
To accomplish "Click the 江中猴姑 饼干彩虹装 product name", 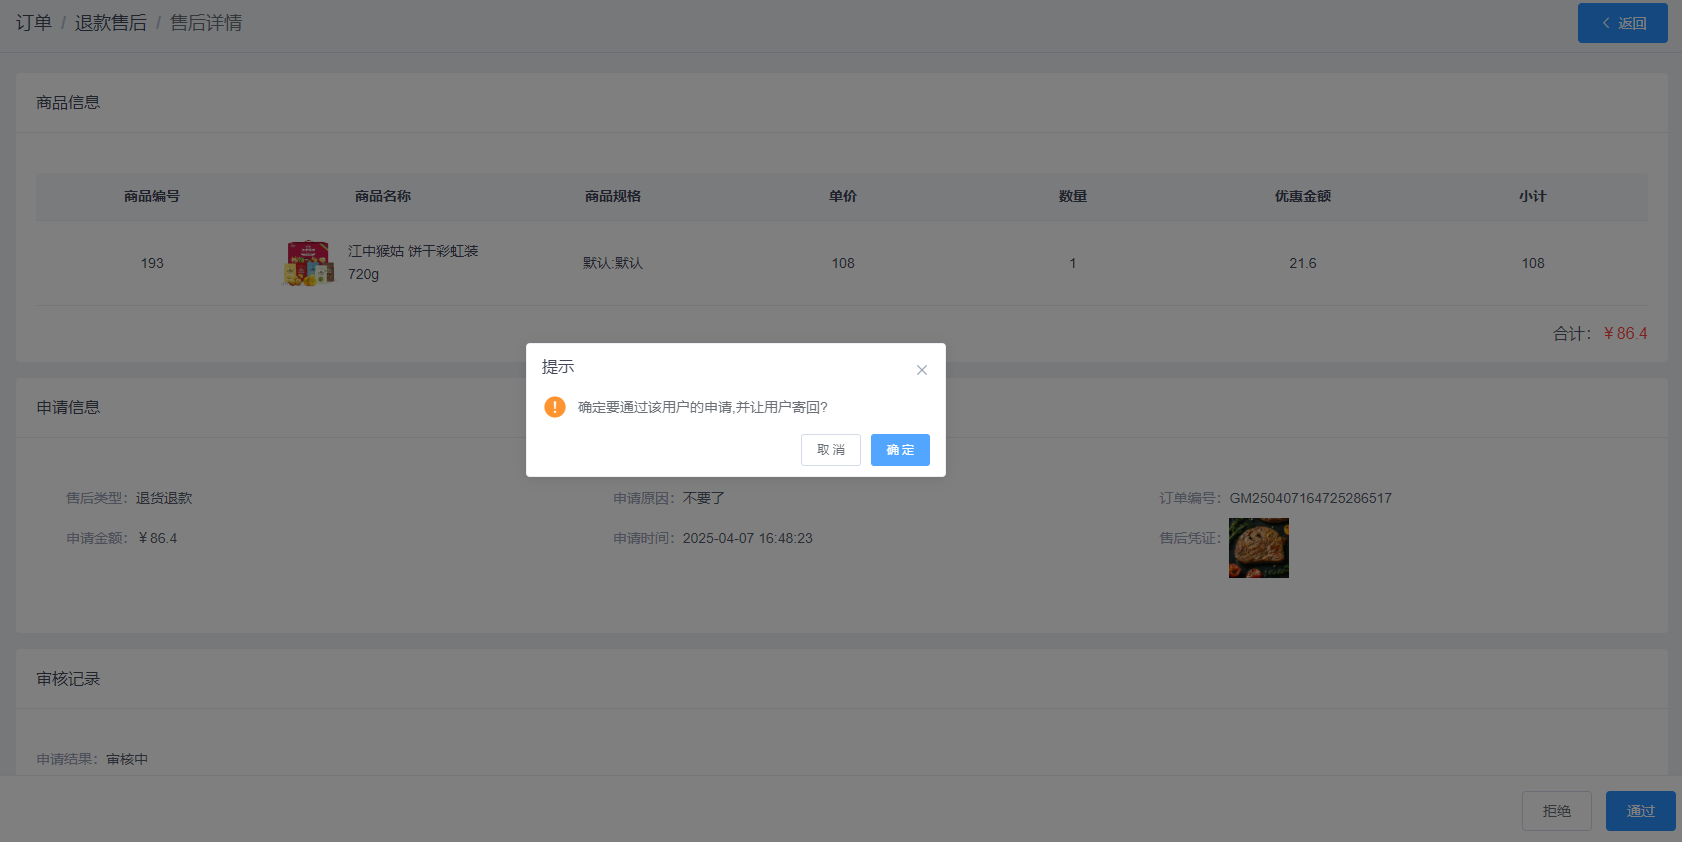I will click(x=412, y=251).
